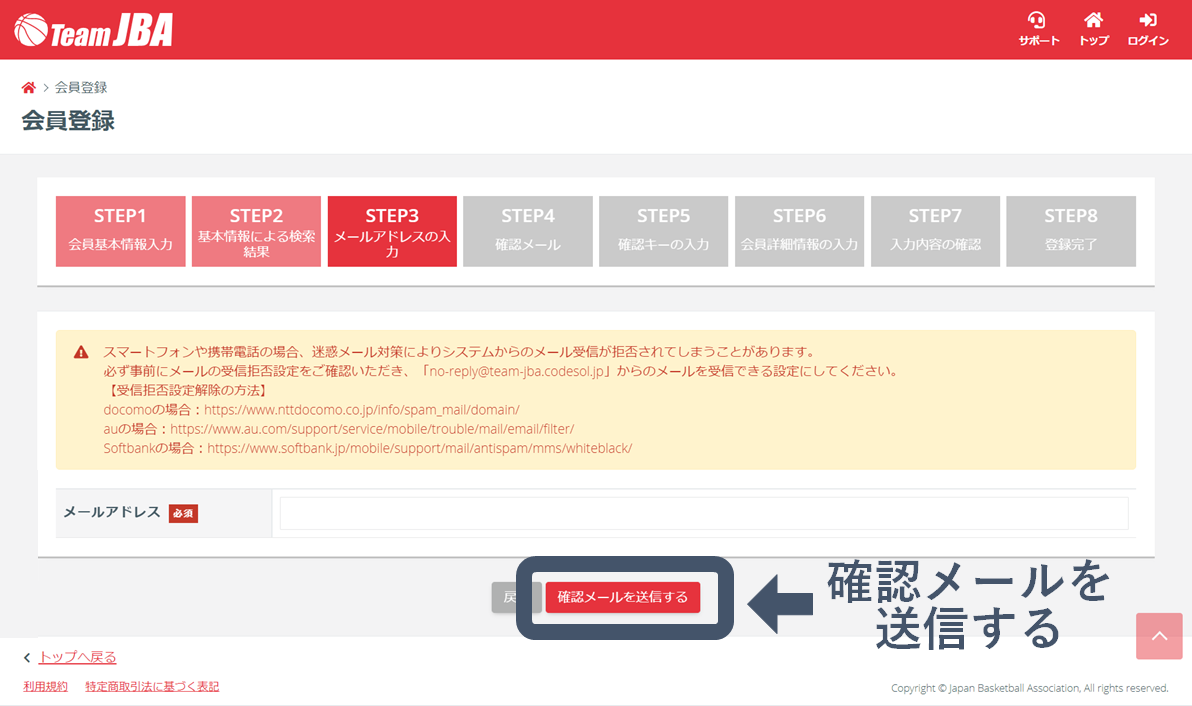
Task: Open the サポート support headset icon
Action: pos(1038,21)
